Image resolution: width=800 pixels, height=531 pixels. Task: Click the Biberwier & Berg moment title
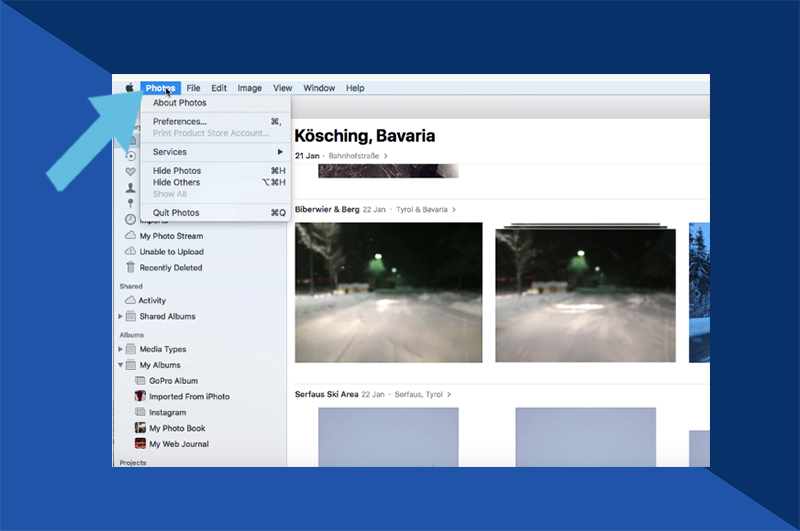click(327, 209)
